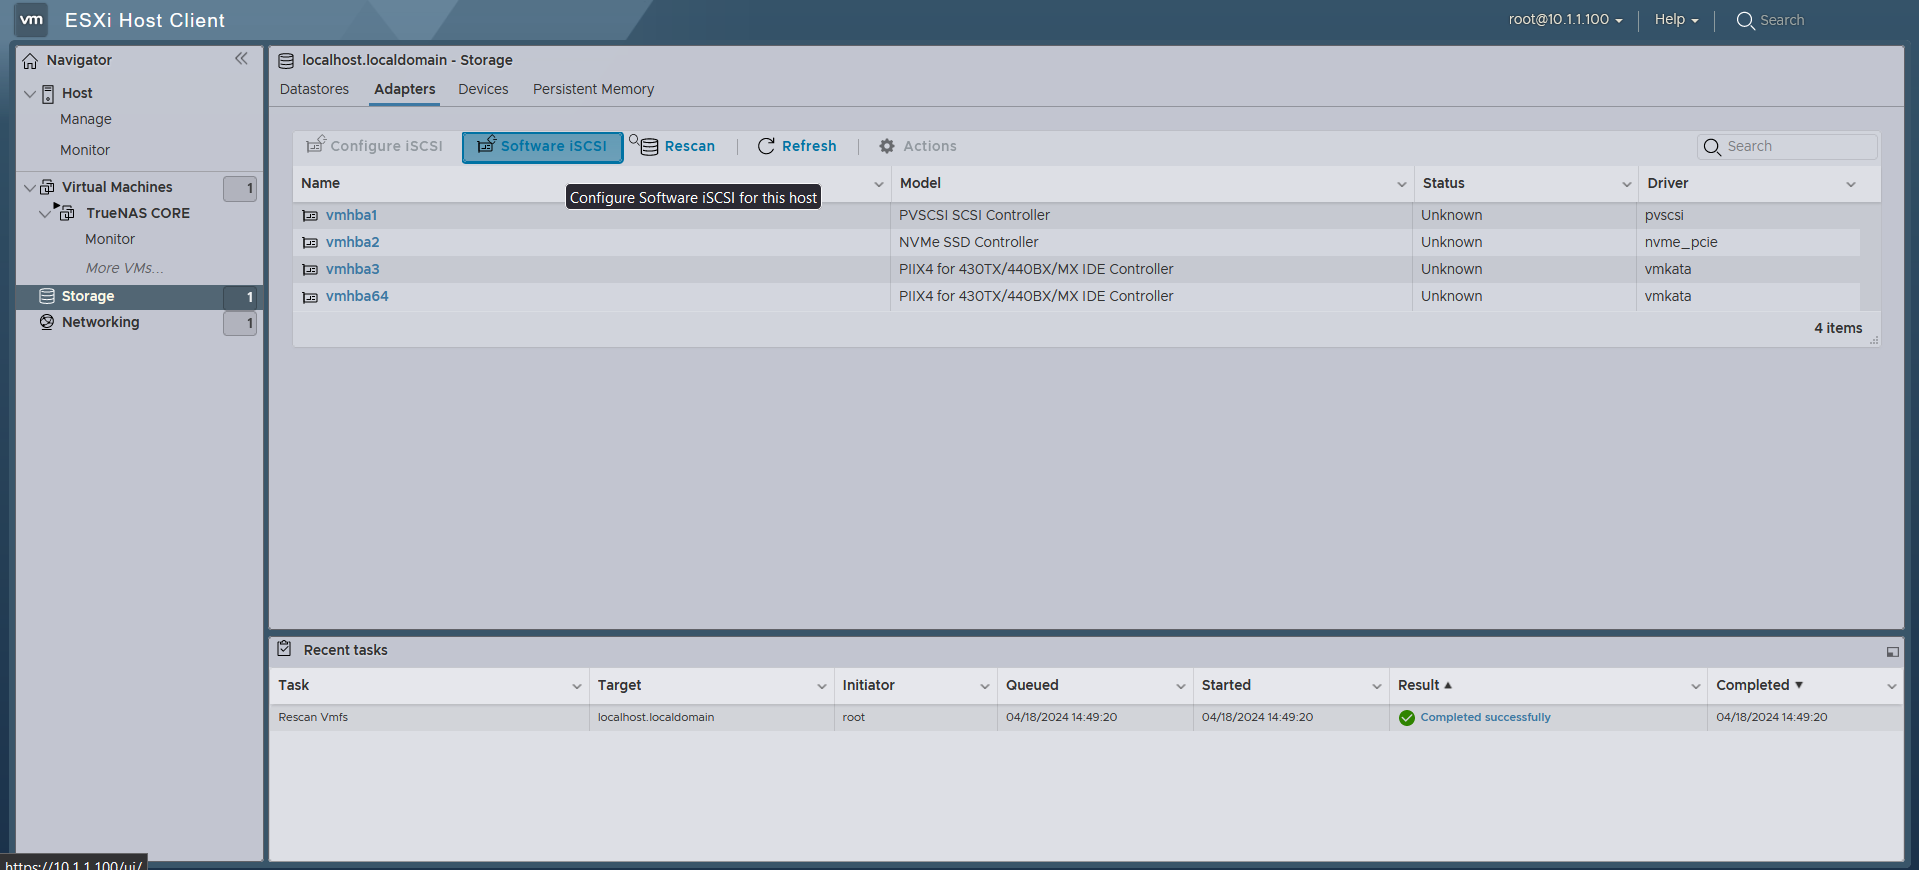Click the adapter icon beside vmhba2

(310, 243)
